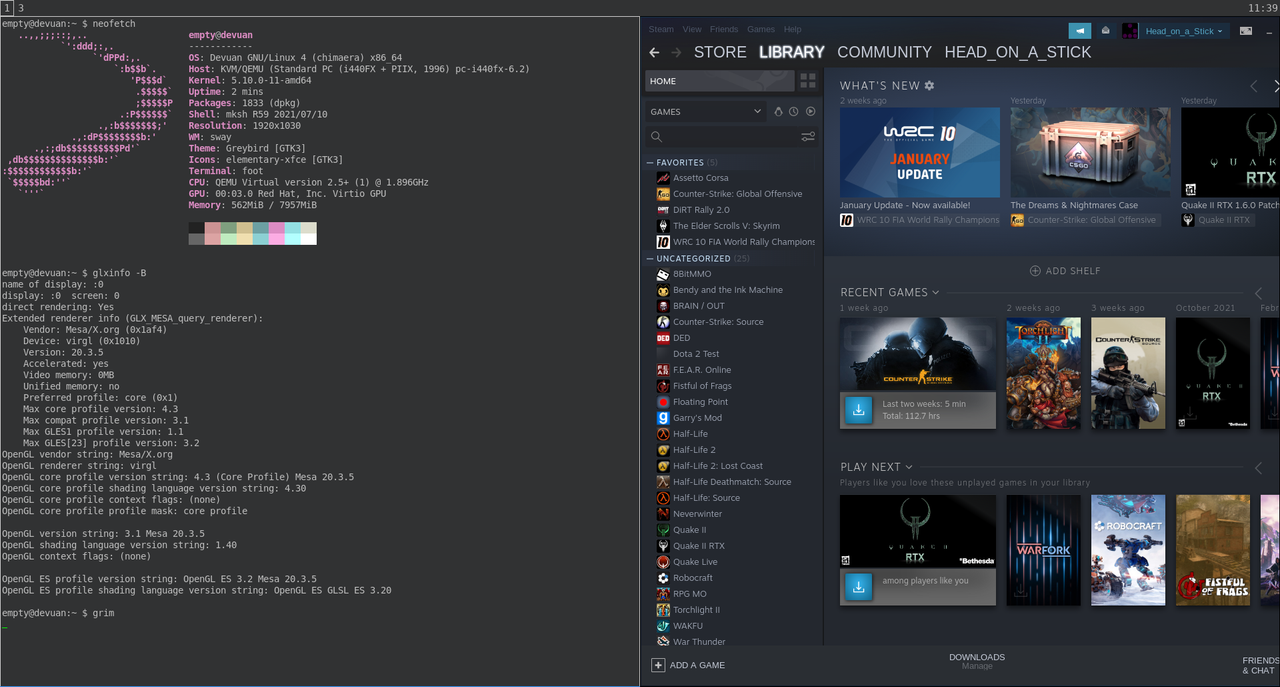The width and height of the screenshot is (1280, 687).
Task: Click the DED game icon
Action: (x=663, y=338)
